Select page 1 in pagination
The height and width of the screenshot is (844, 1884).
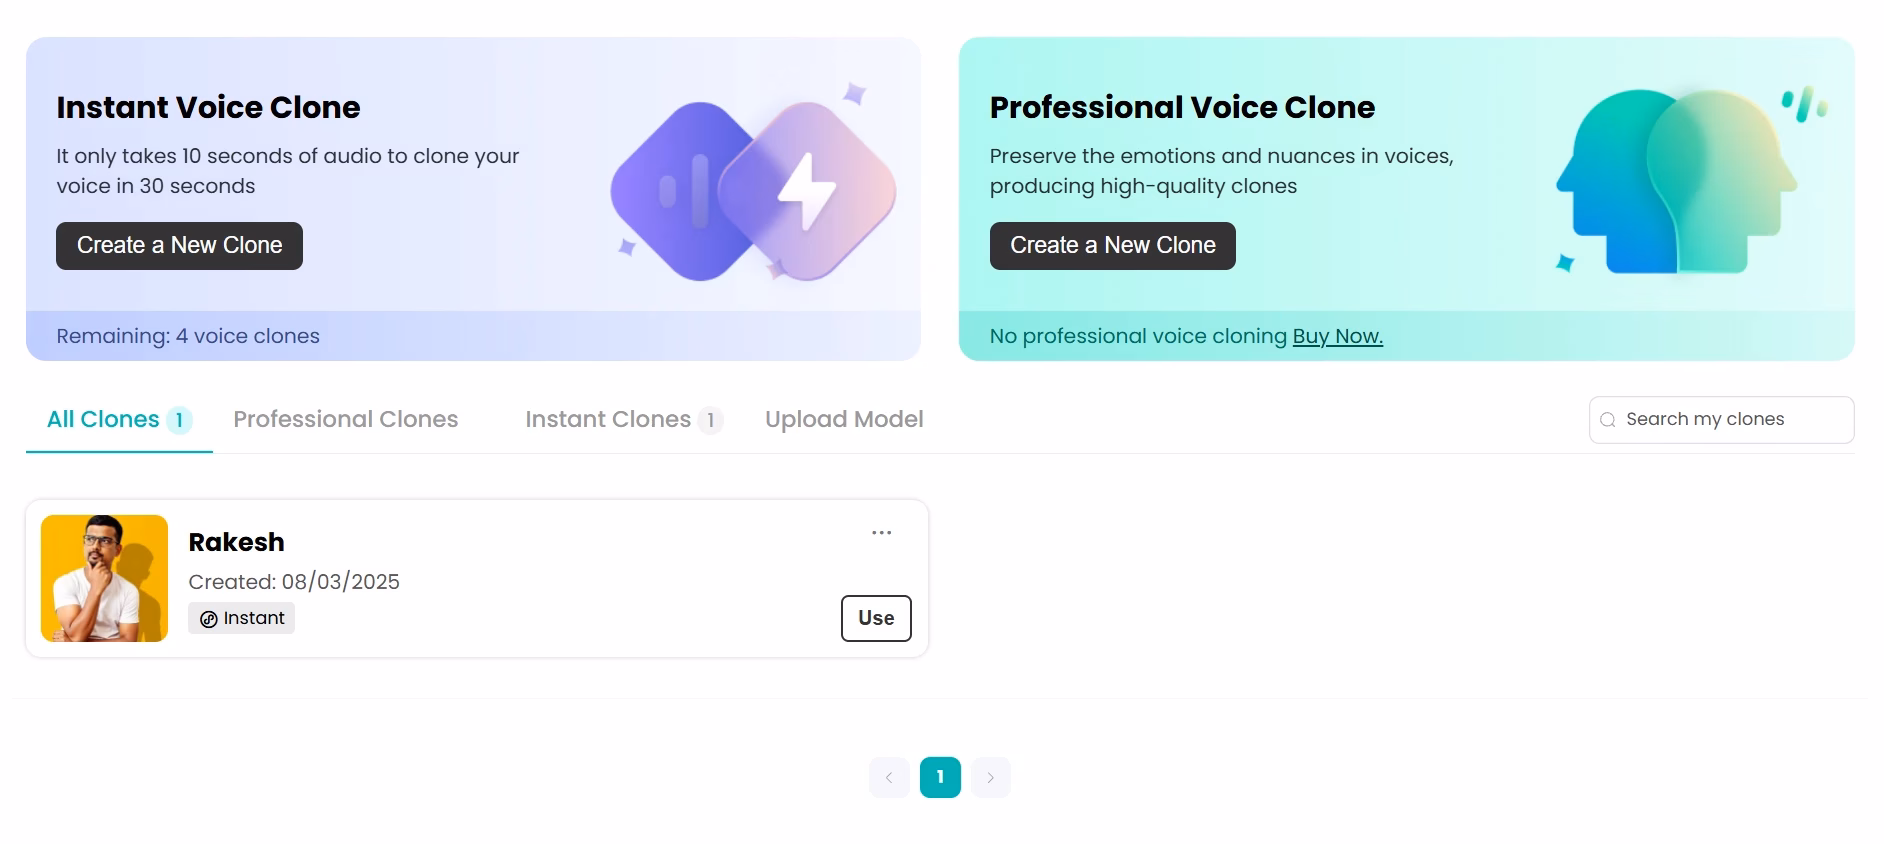[940, 777]
